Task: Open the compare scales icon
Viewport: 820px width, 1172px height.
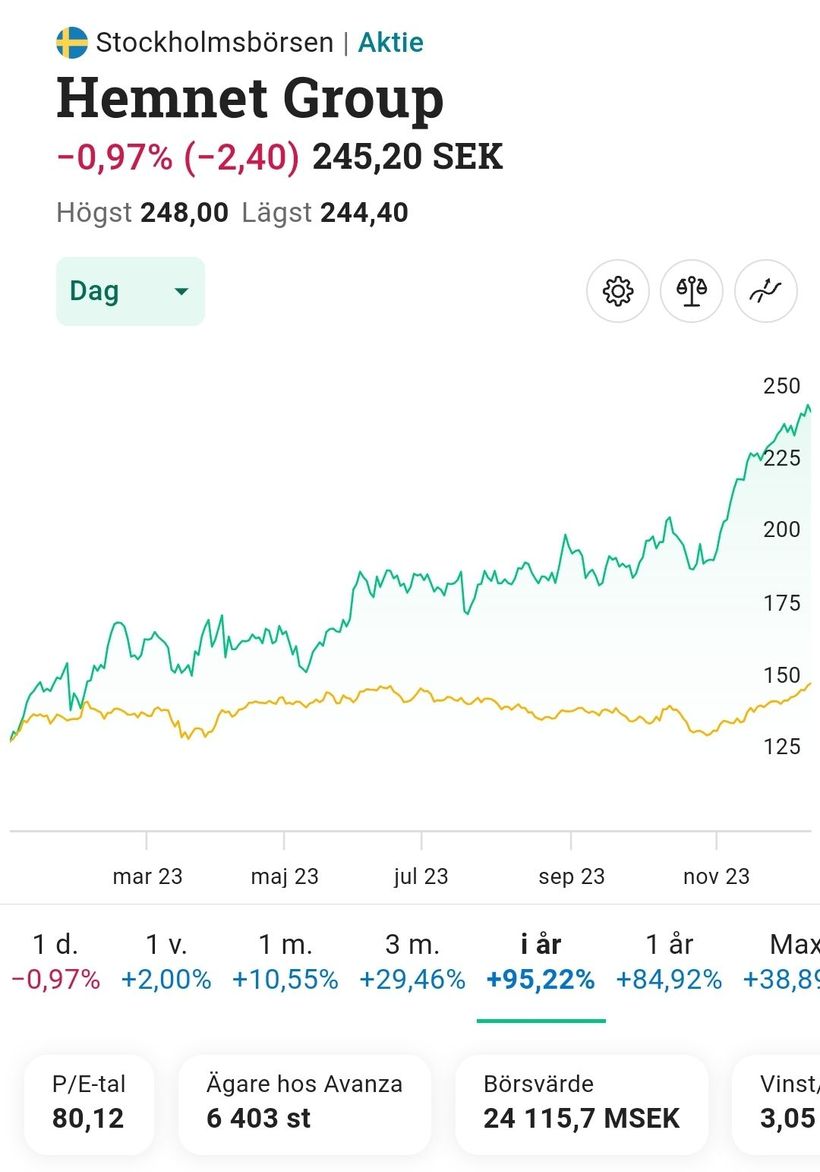Action: (691, 292)
